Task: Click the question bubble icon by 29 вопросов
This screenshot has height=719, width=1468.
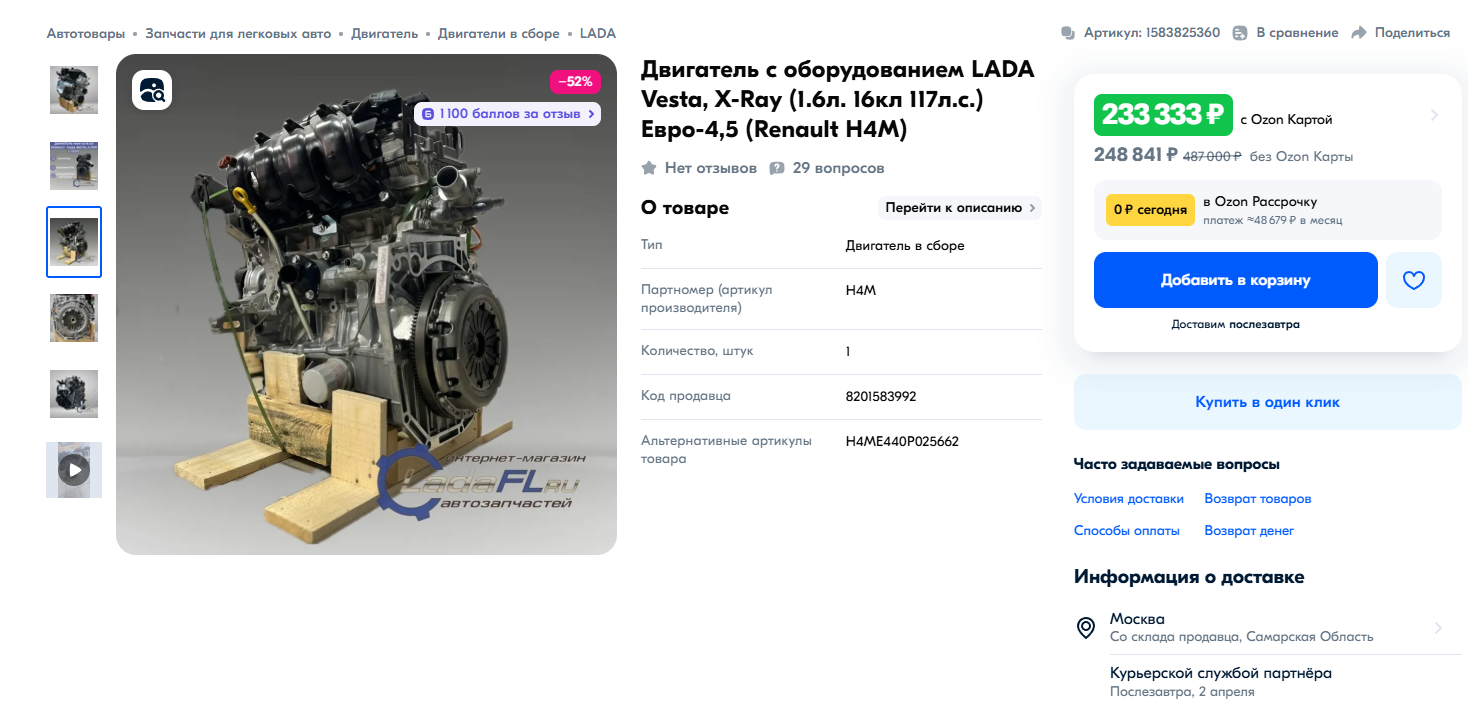Action: [x=777, y=168]
